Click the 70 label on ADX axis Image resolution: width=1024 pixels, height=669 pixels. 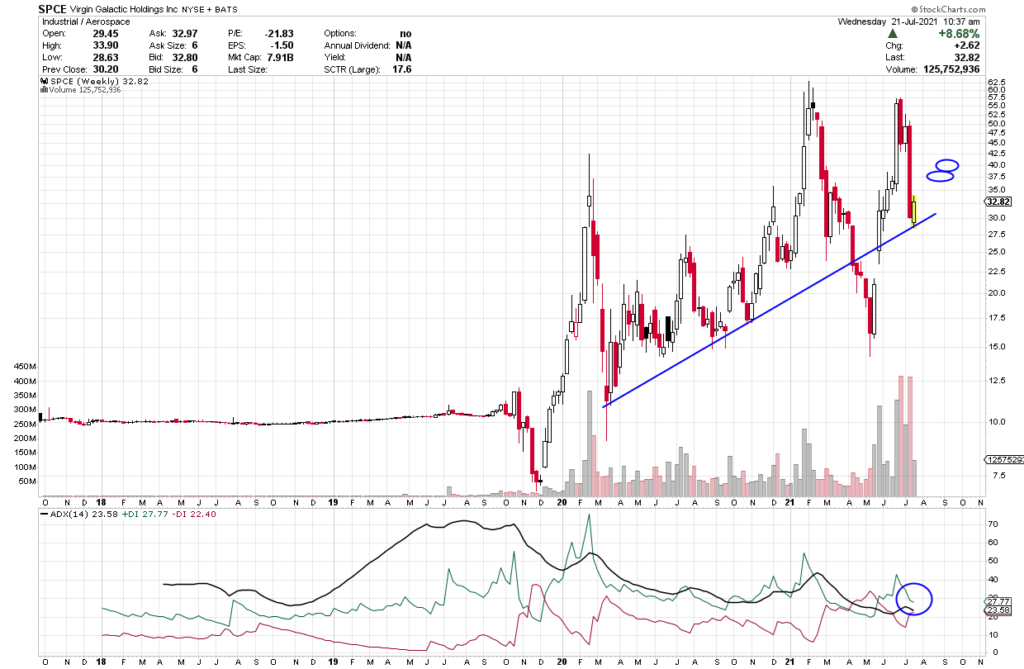pyautogui.click(x=993, y=525)
